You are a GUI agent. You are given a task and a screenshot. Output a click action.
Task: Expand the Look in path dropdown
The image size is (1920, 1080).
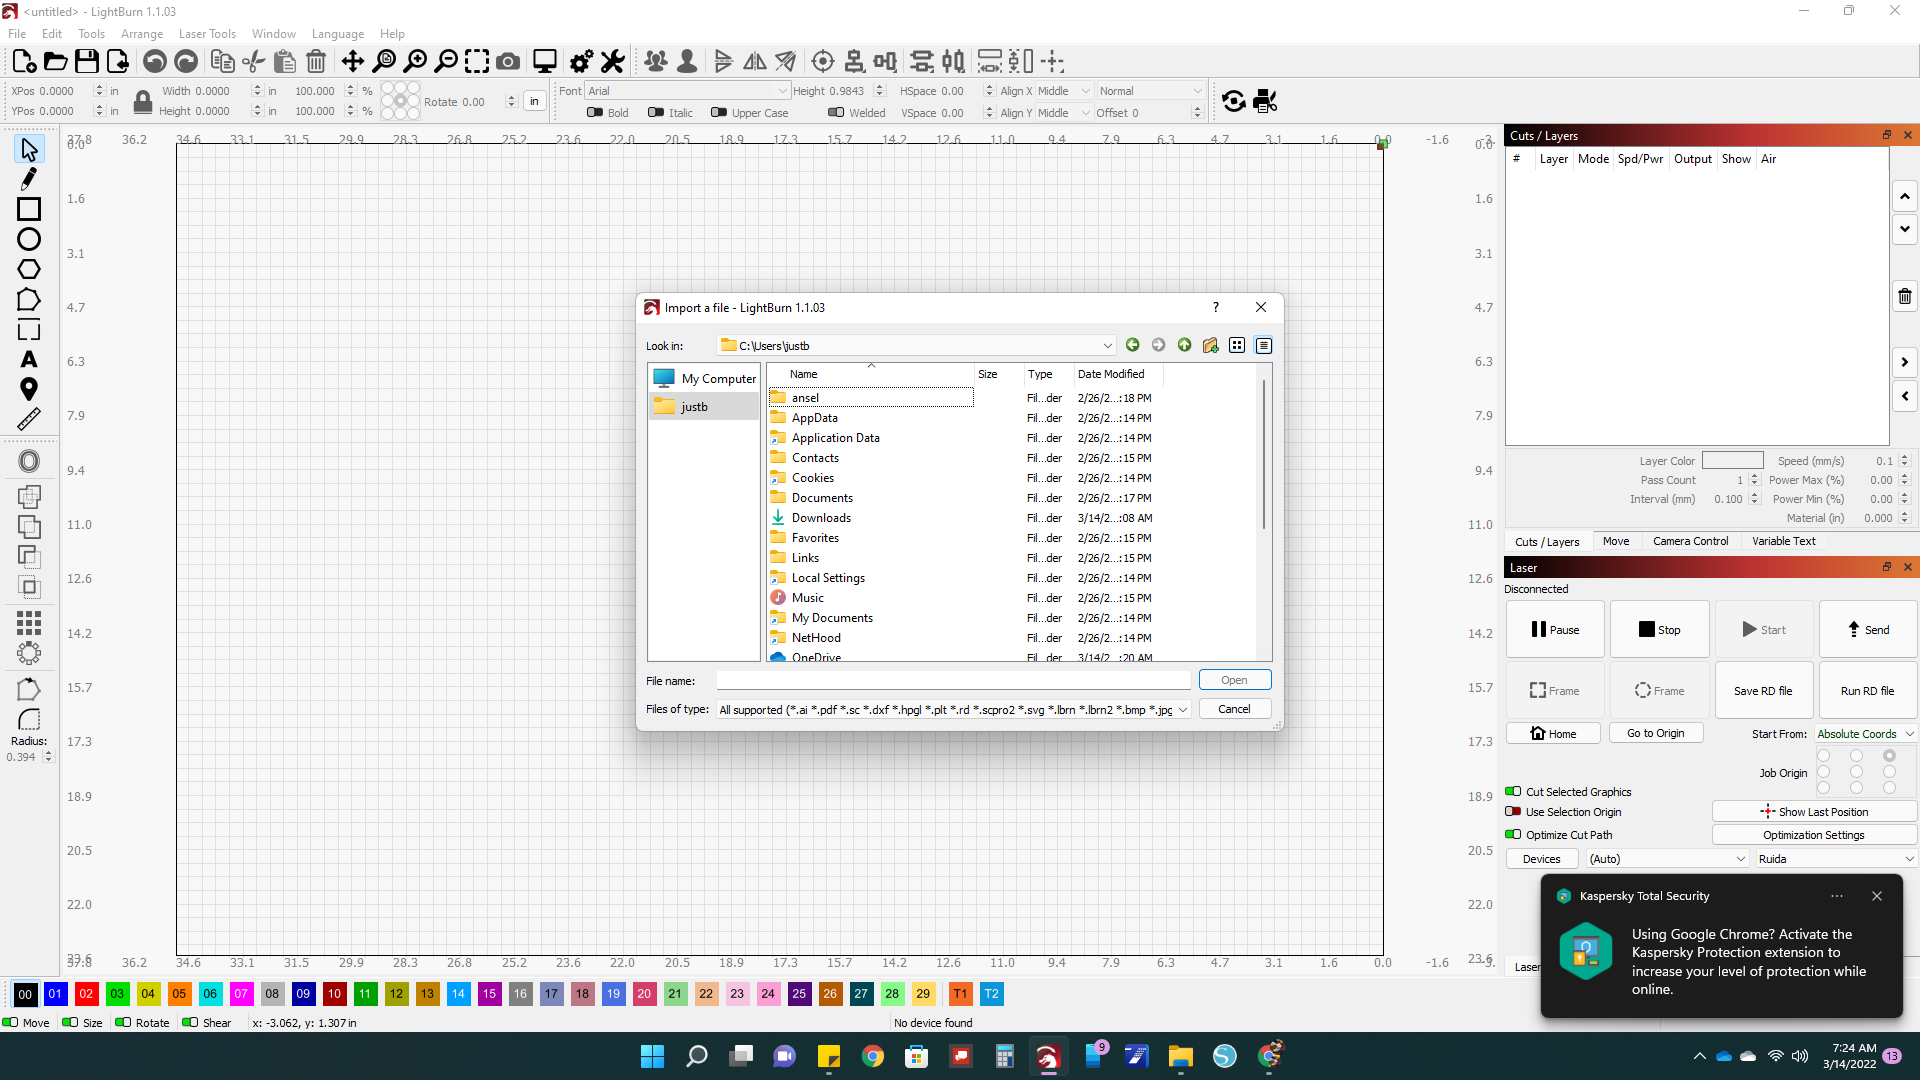point(1107,346)
